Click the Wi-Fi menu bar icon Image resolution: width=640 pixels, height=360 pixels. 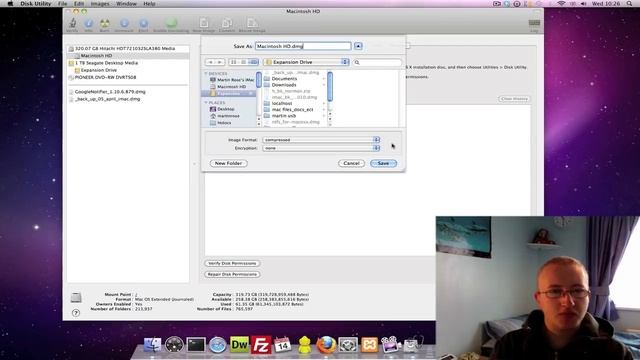pyautogui.click(x=562, y=4)
